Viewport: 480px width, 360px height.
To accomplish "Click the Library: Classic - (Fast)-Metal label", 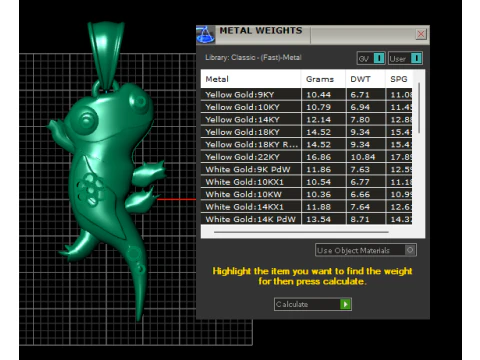I will tap(253, 57).
